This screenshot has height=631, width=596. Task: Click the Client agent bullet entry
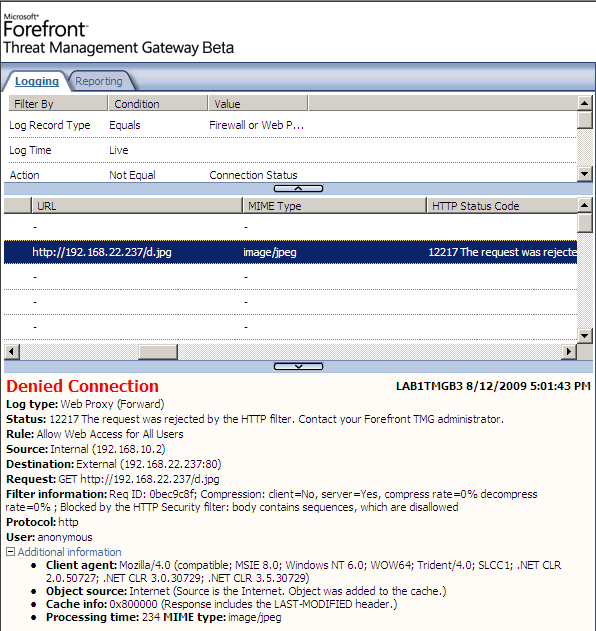[x=303, y=571]
